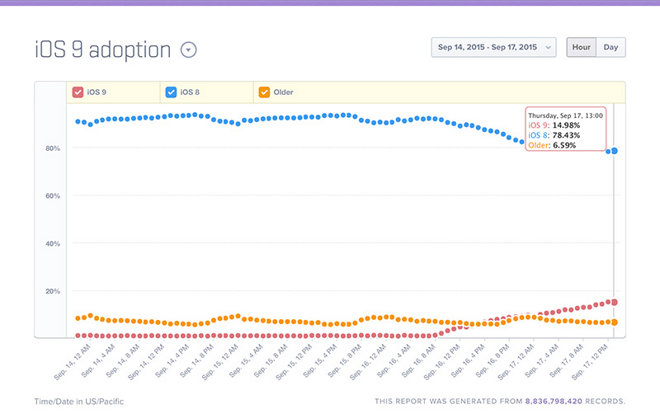This screenshot has height=414, width=660.
Task: Switch the chart to Hour view
Action: pos(581,47)
